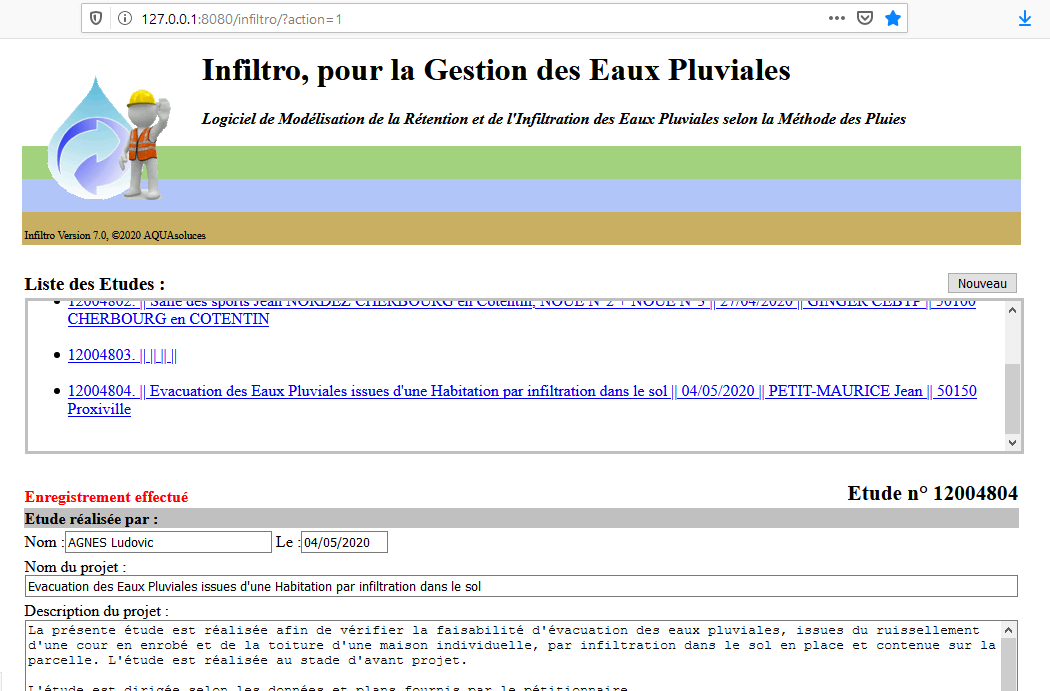Click the Nom field containing AGNES Ludovic
1050x691 pixels.
[167, 542]
